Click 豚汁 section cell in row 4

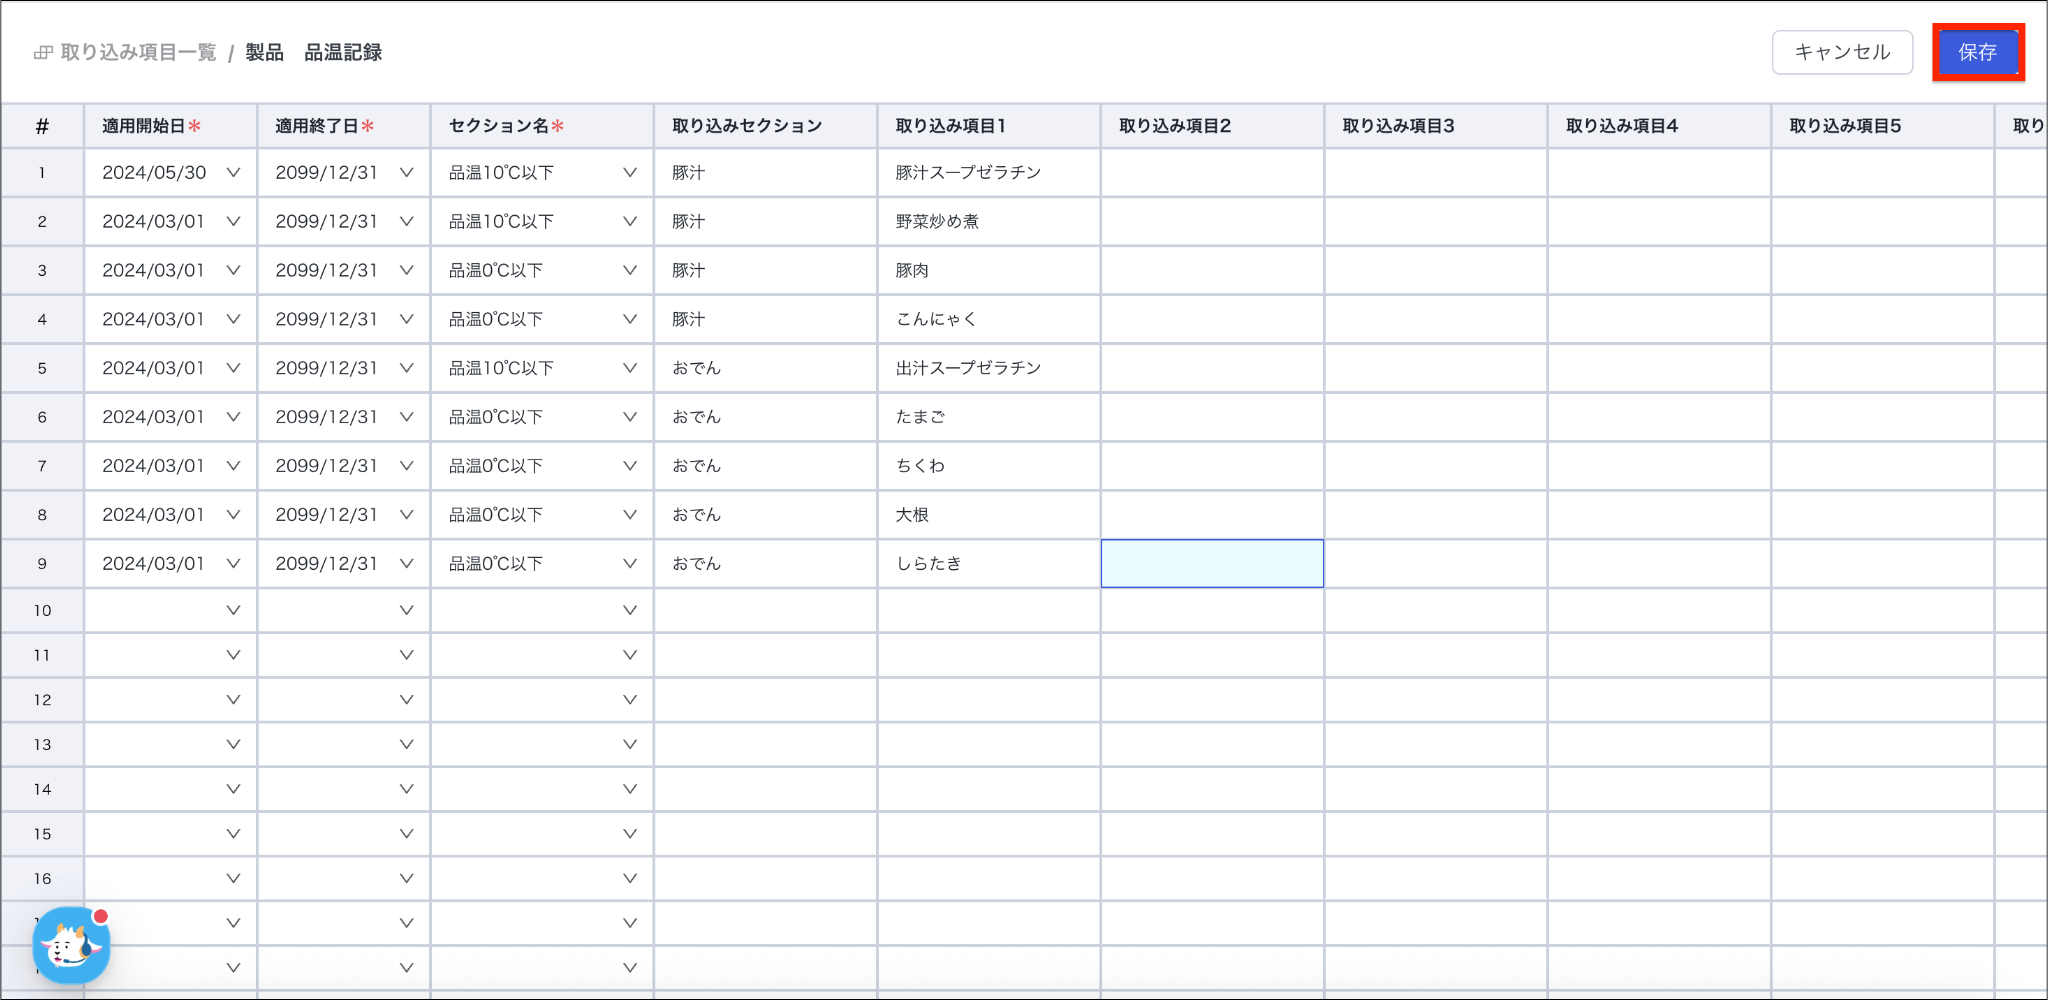point(766,320)
